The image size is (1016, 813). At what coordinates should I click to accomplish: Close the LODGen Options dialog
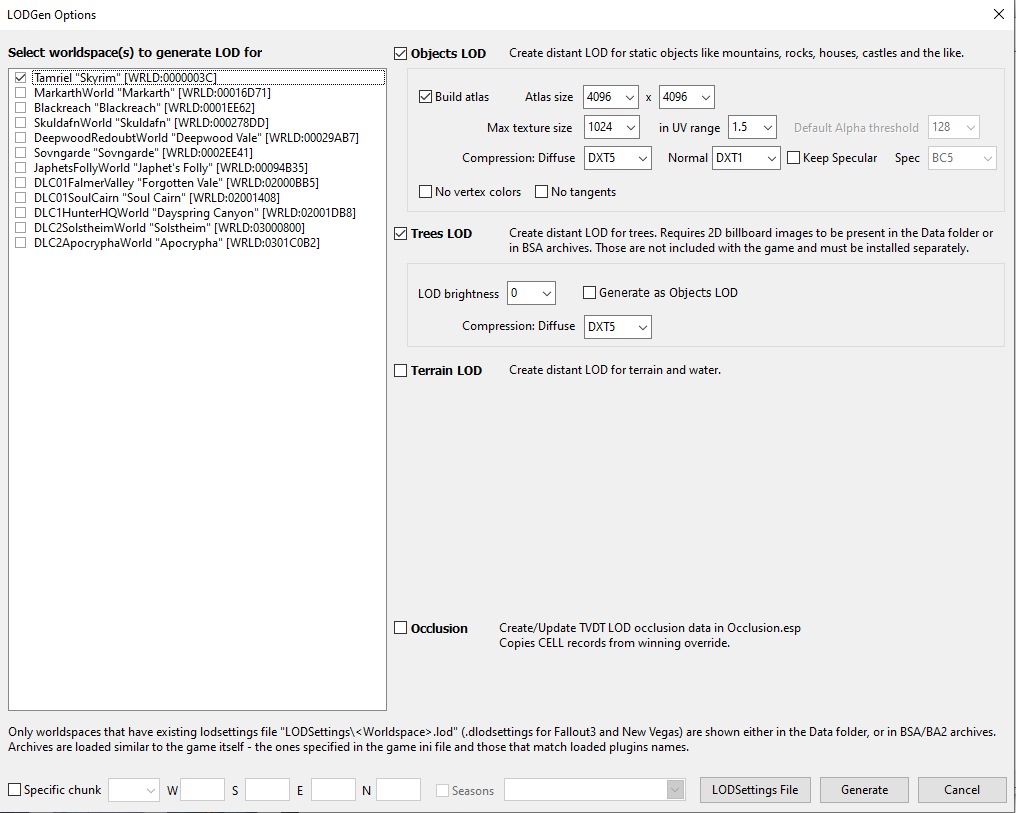(x=999, y=14)
